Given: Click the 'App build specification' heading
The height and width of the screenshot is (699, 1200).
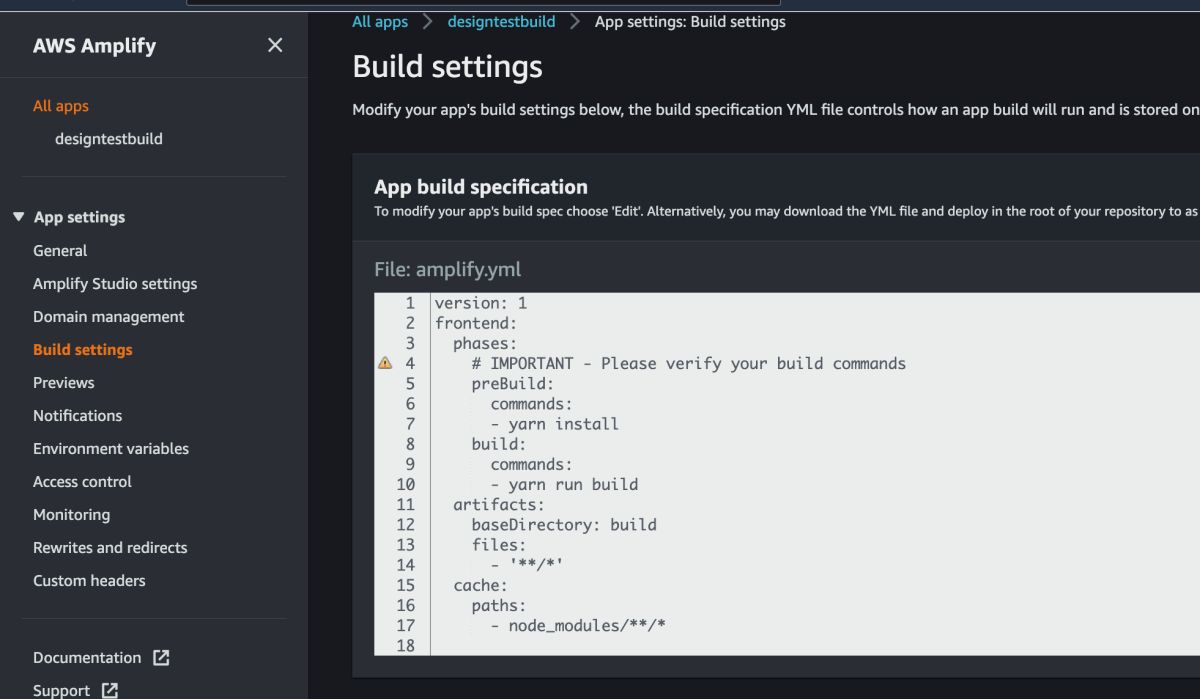Looking at the screenshot, I should 481,187.
